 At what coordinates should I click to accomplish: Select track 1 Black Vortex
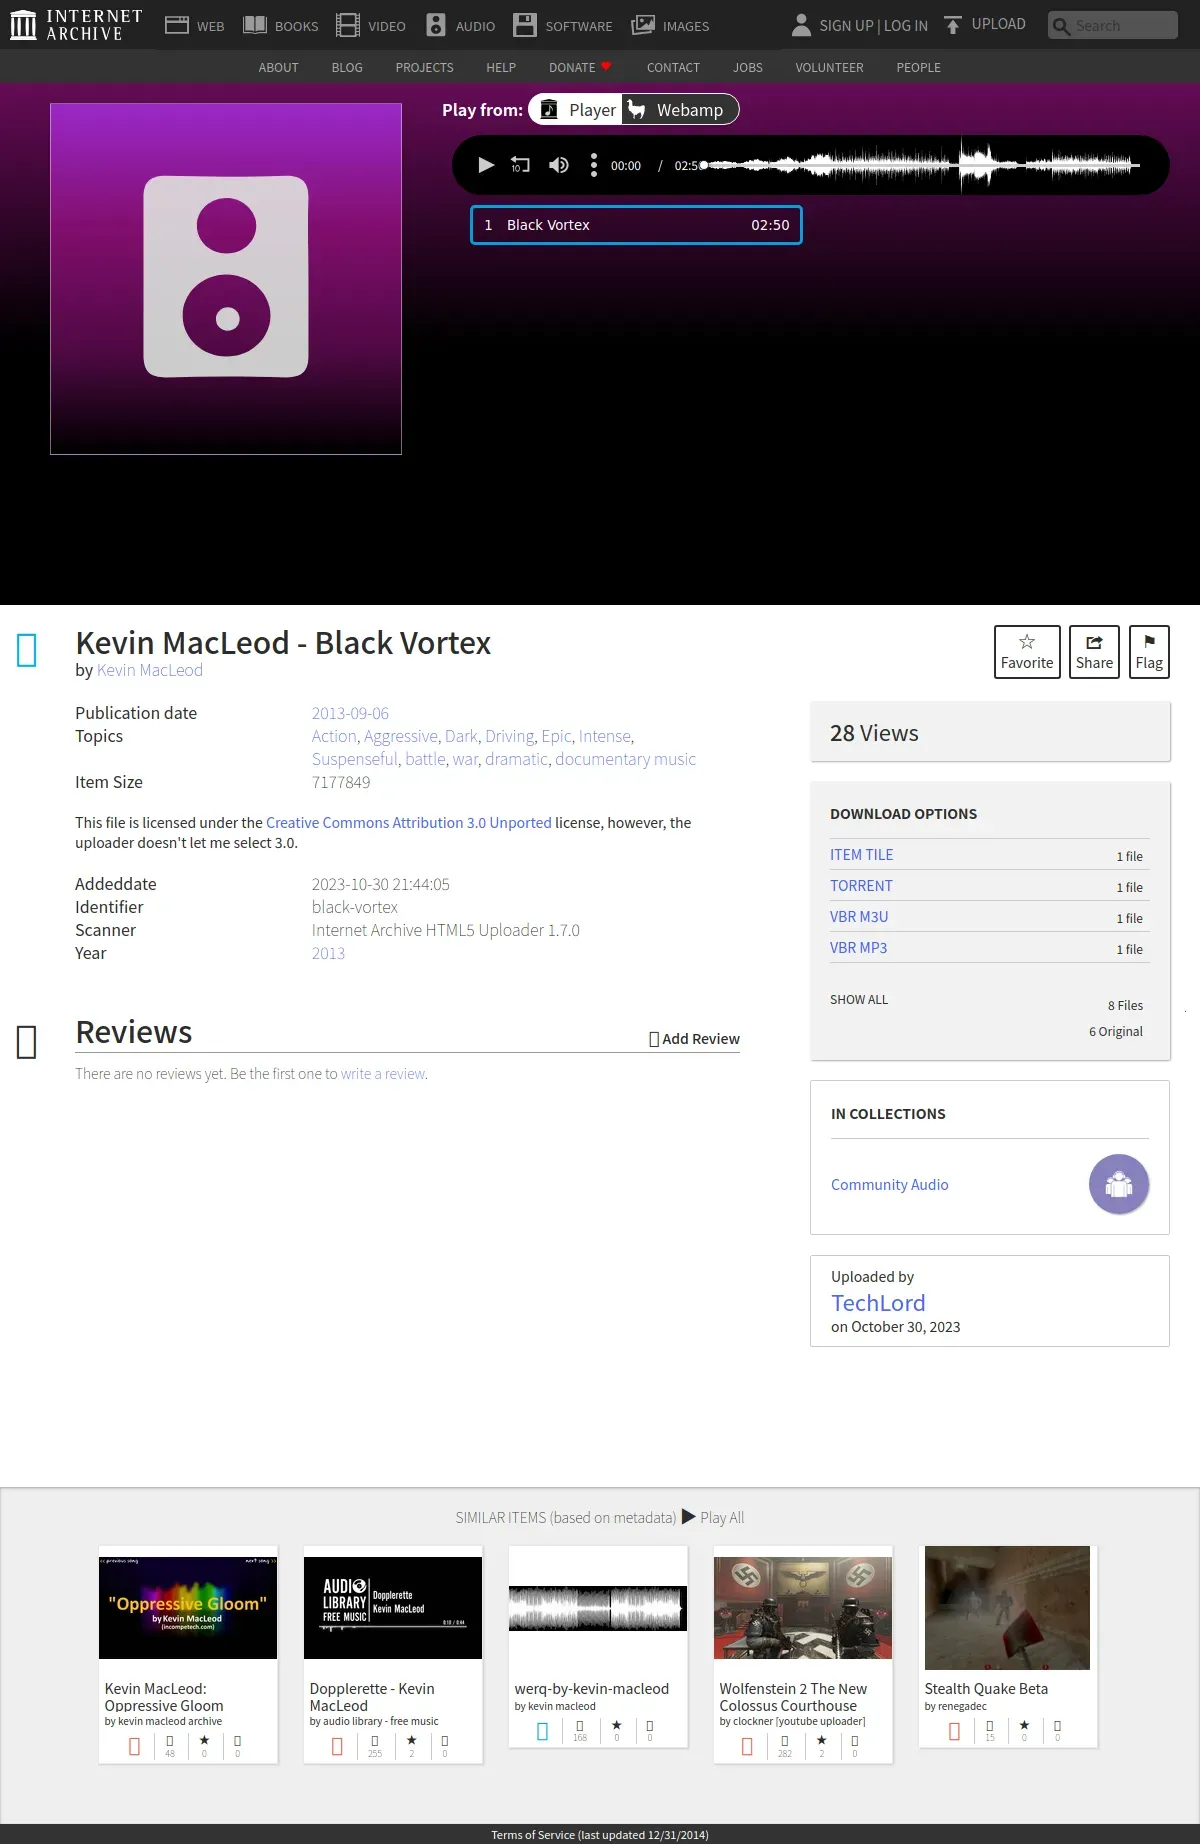tap(636, 225)
